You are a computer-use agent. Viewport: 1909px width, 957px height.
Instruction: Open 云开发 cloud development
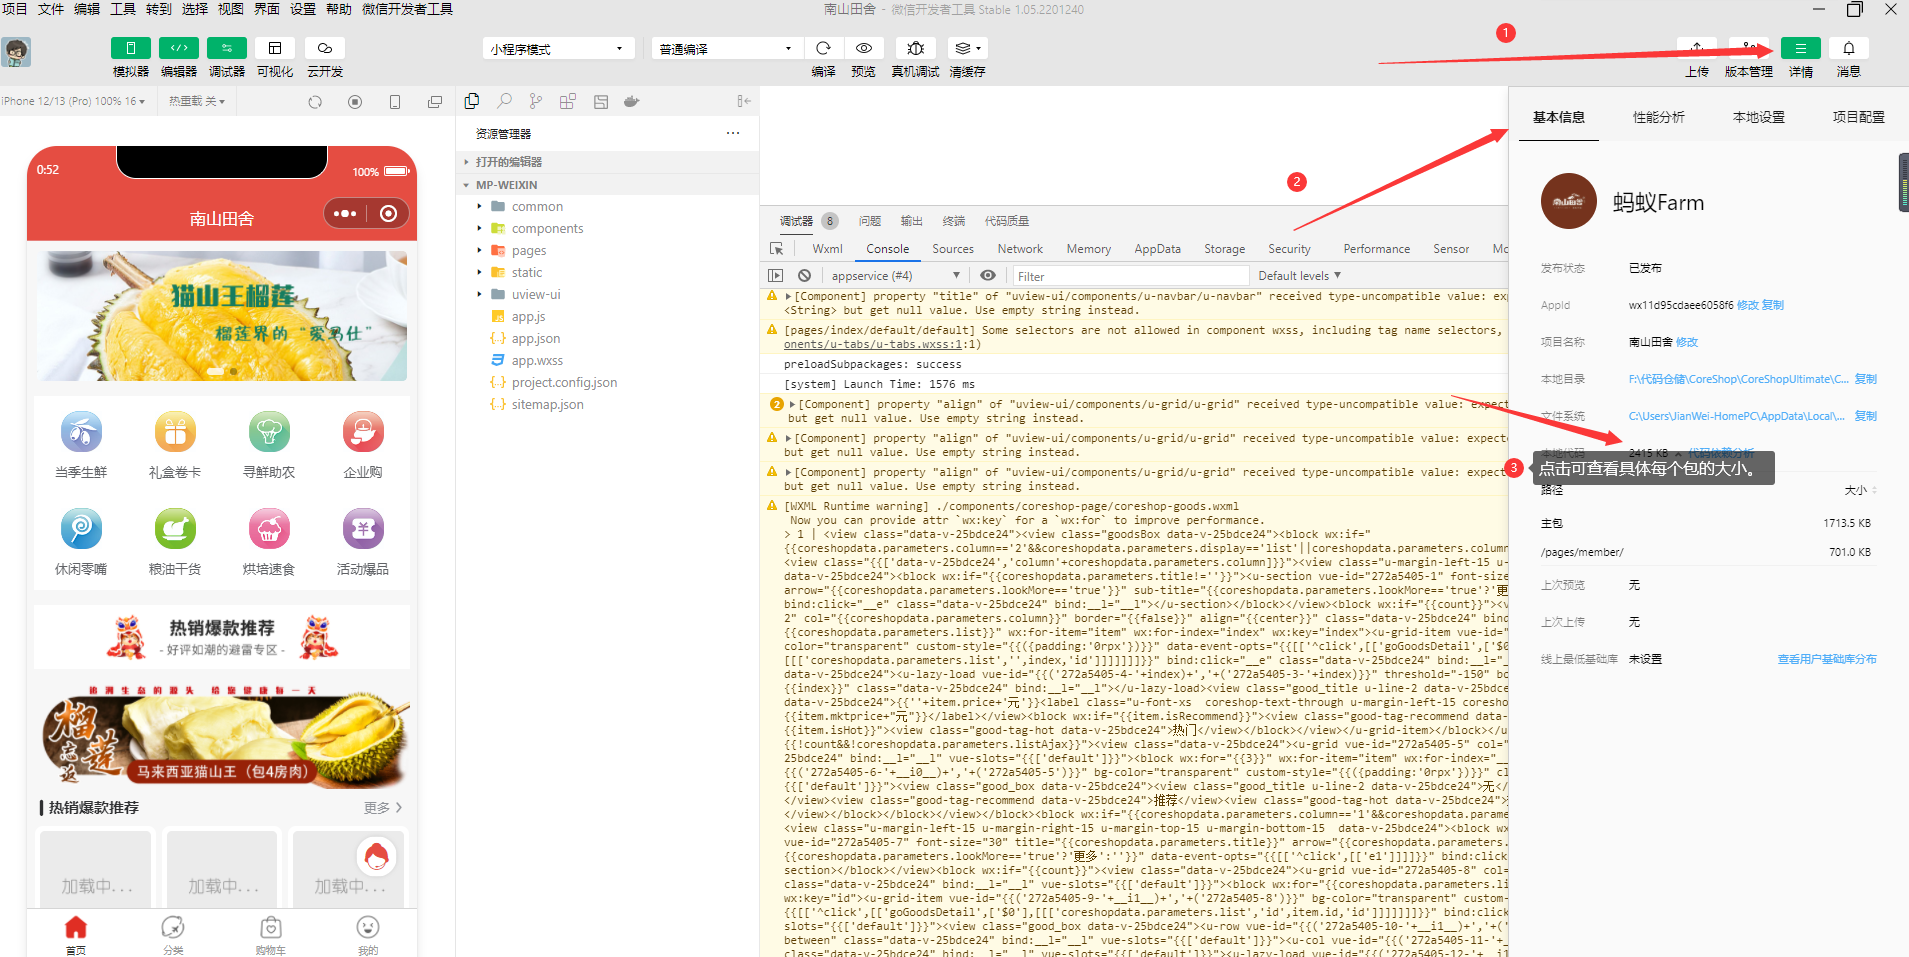point(325,48)
